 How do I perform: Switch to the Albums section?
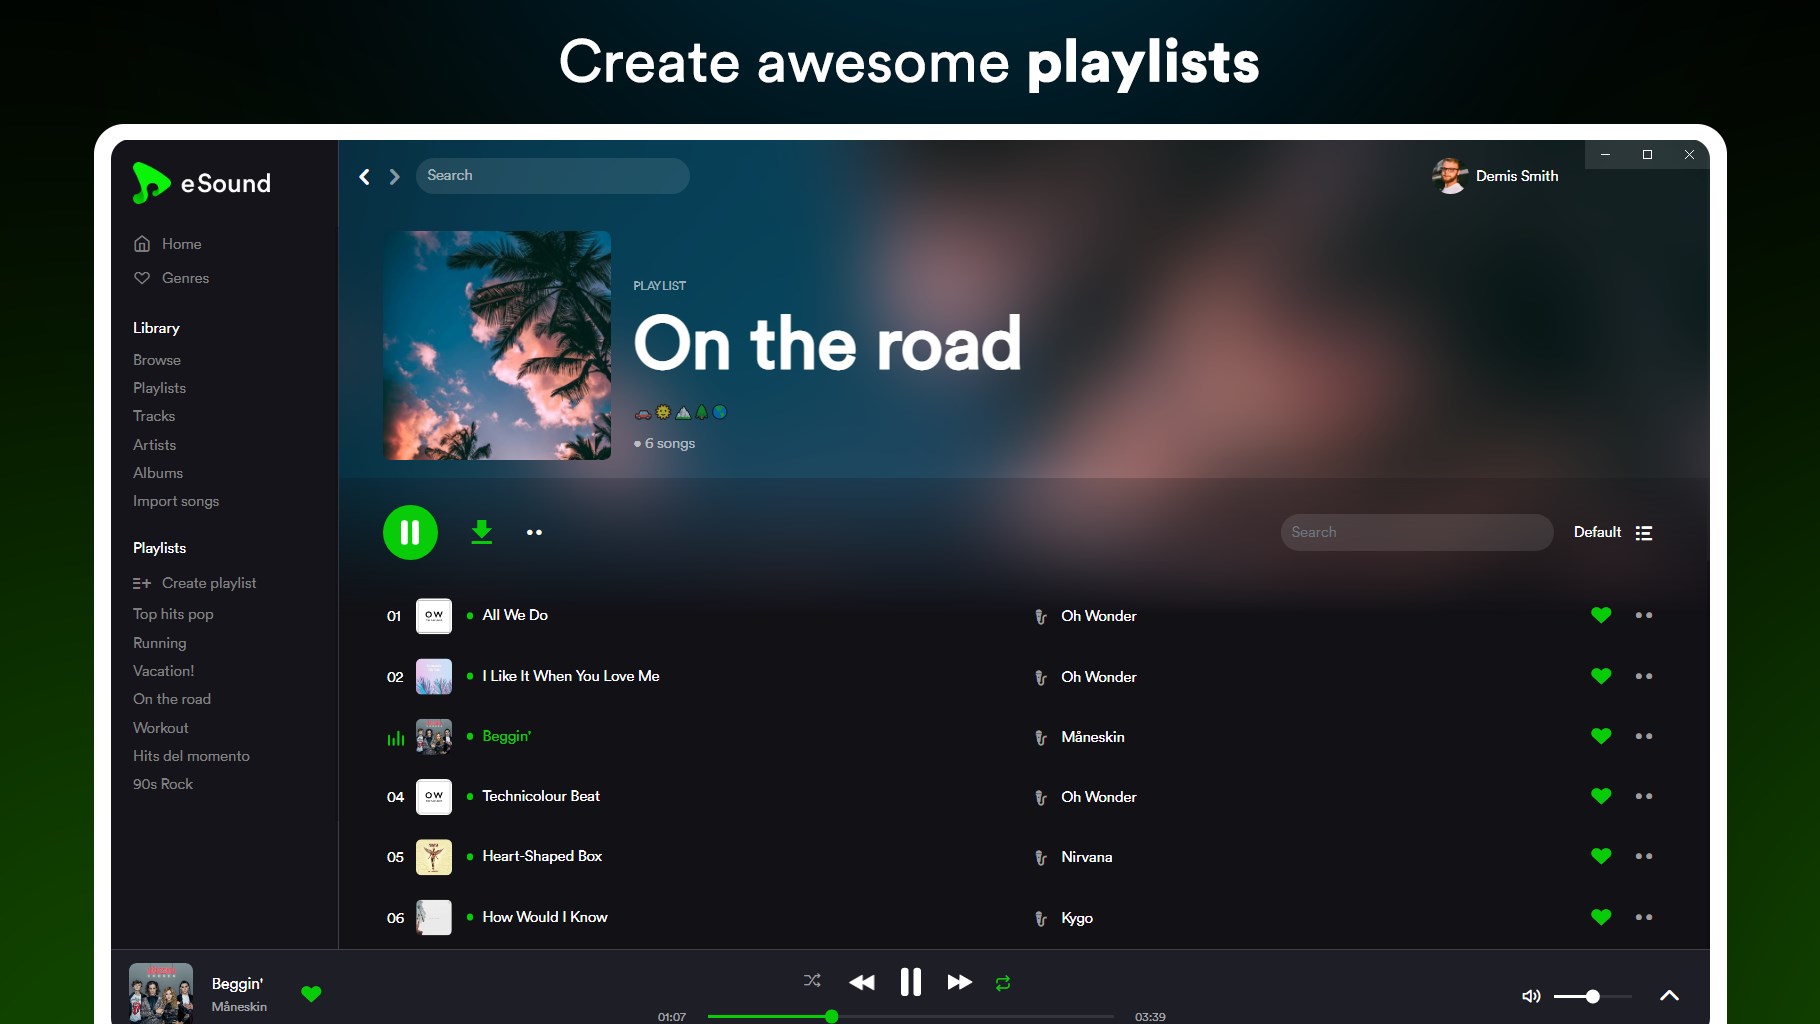coord(157,473)
